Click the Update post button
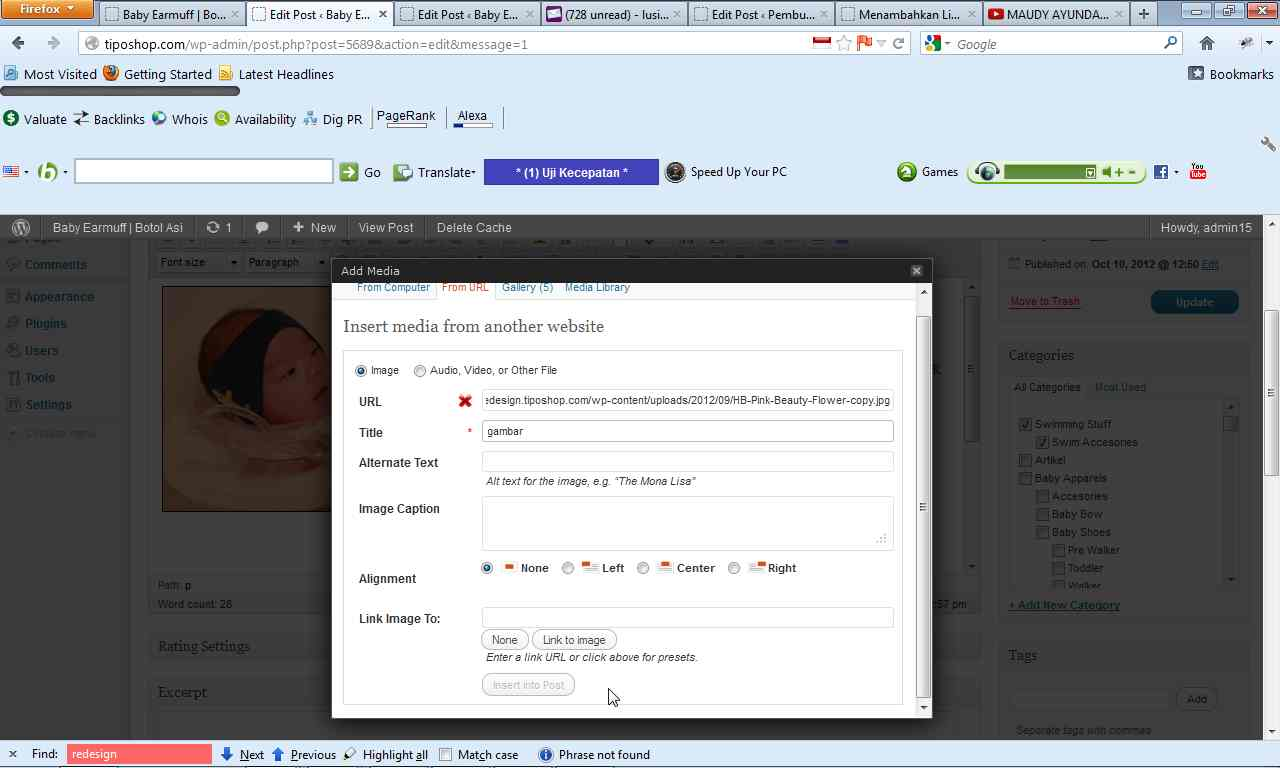Screen dimensions: 1280x768 click(x=1194, y=302)
